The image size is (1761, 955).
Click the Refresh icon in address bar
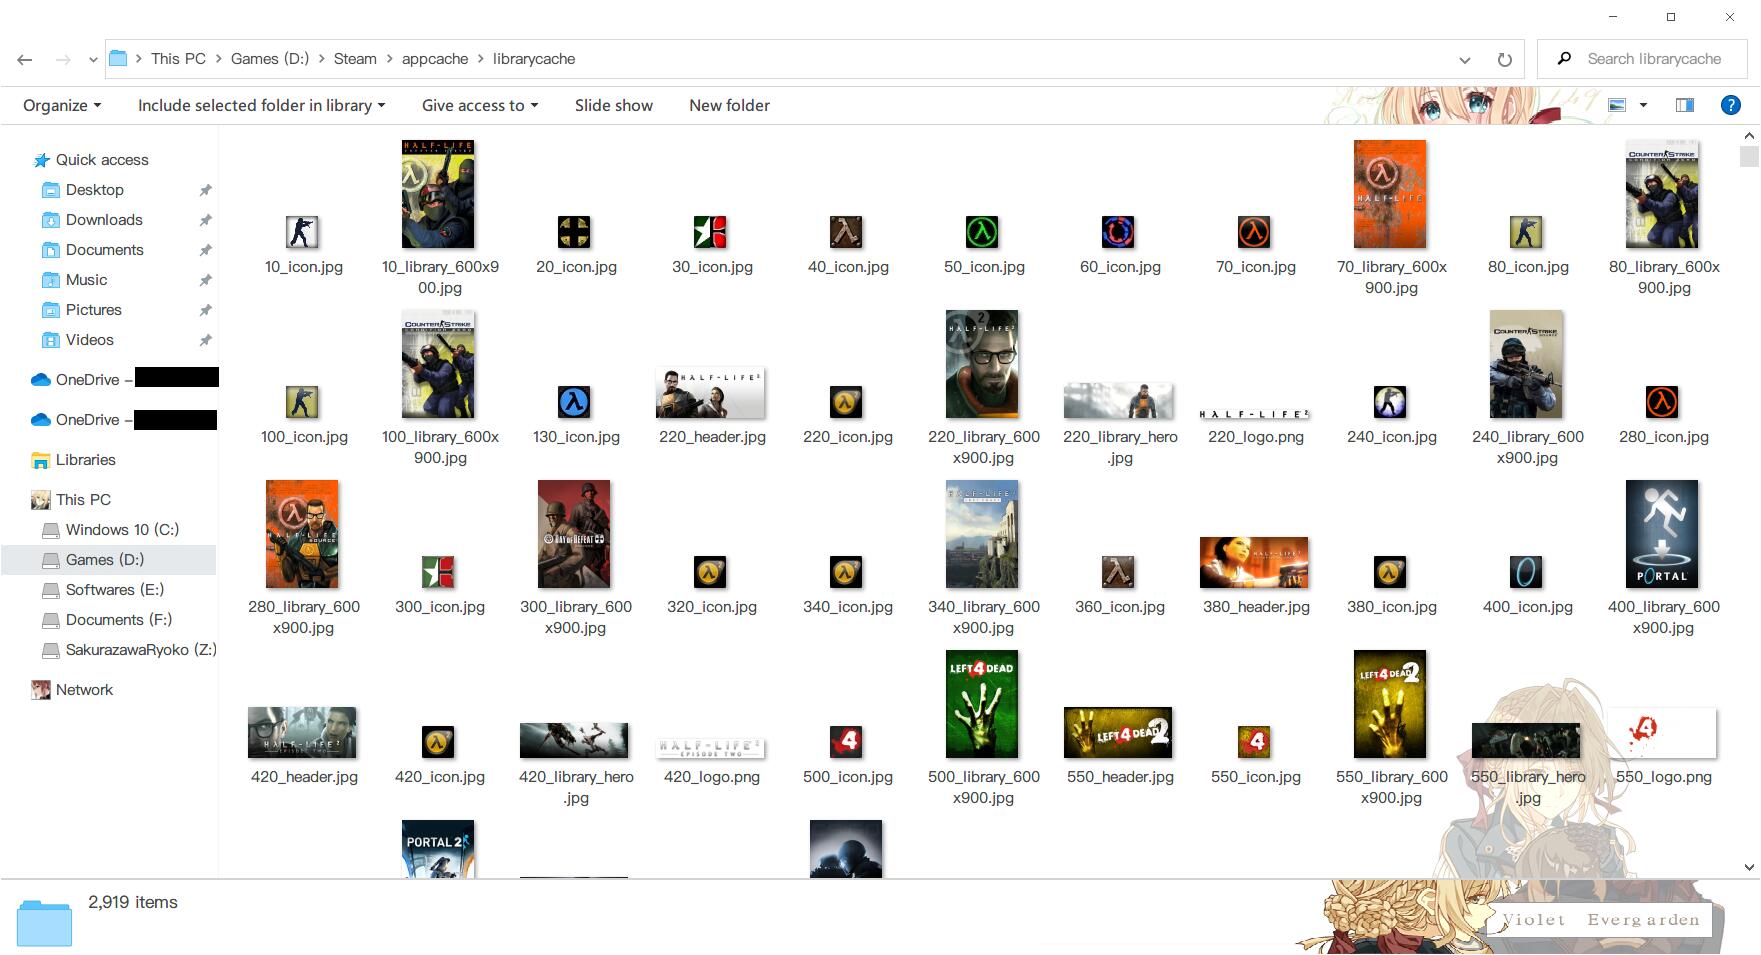1504,59
